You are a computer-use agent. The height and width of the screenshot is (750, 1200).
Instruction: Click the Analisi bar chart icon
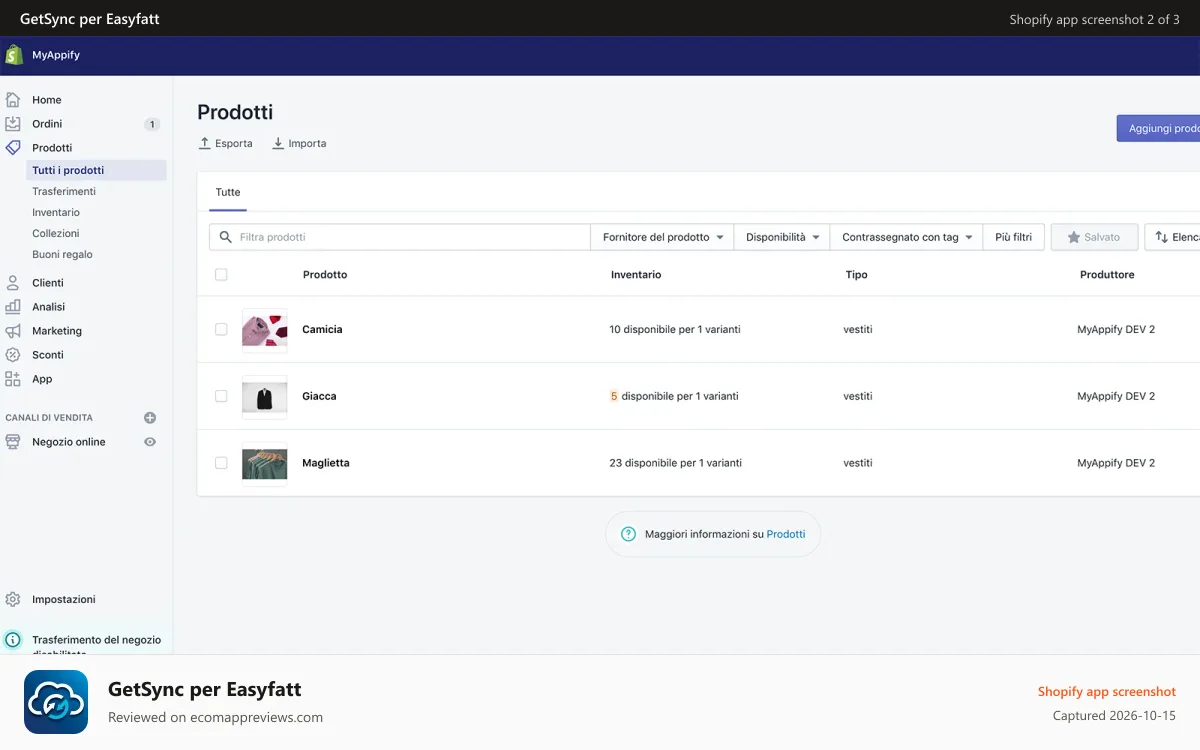[13, 307]
